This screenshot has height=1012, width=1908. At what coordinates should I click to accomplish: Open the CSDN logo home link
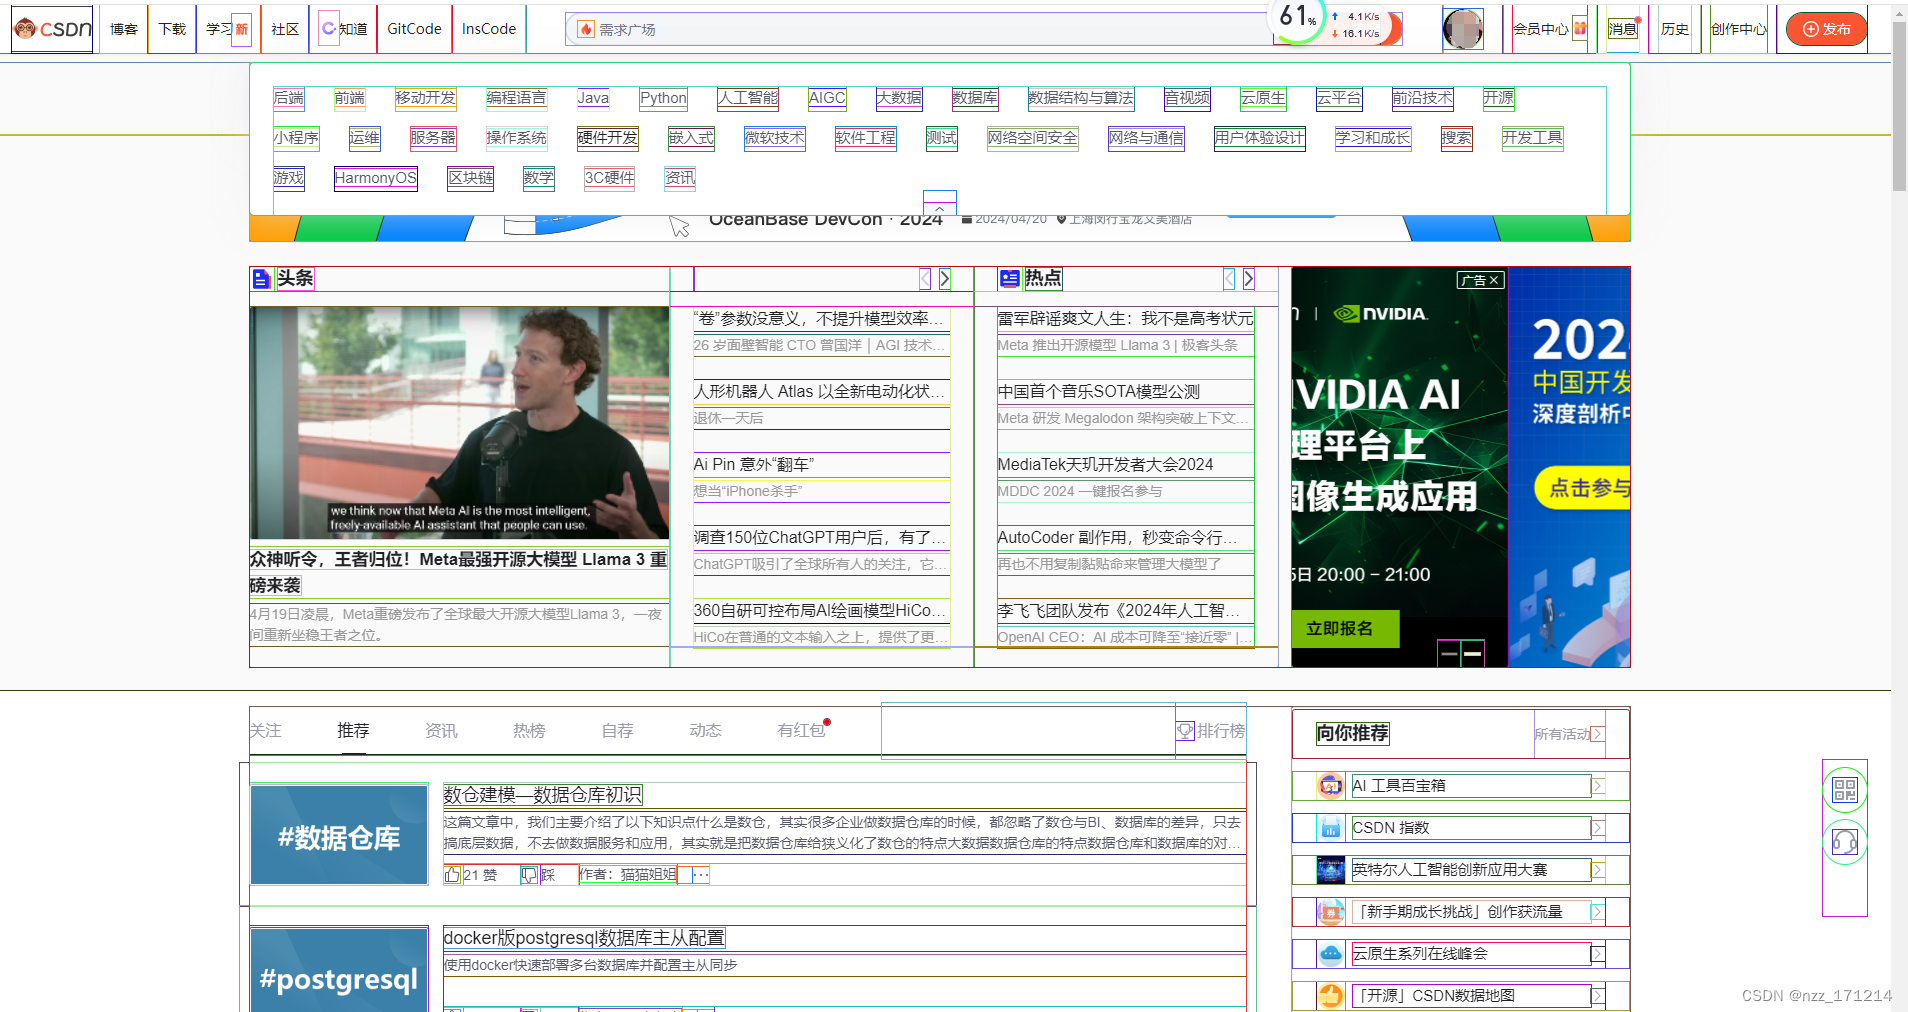(52, 29)
